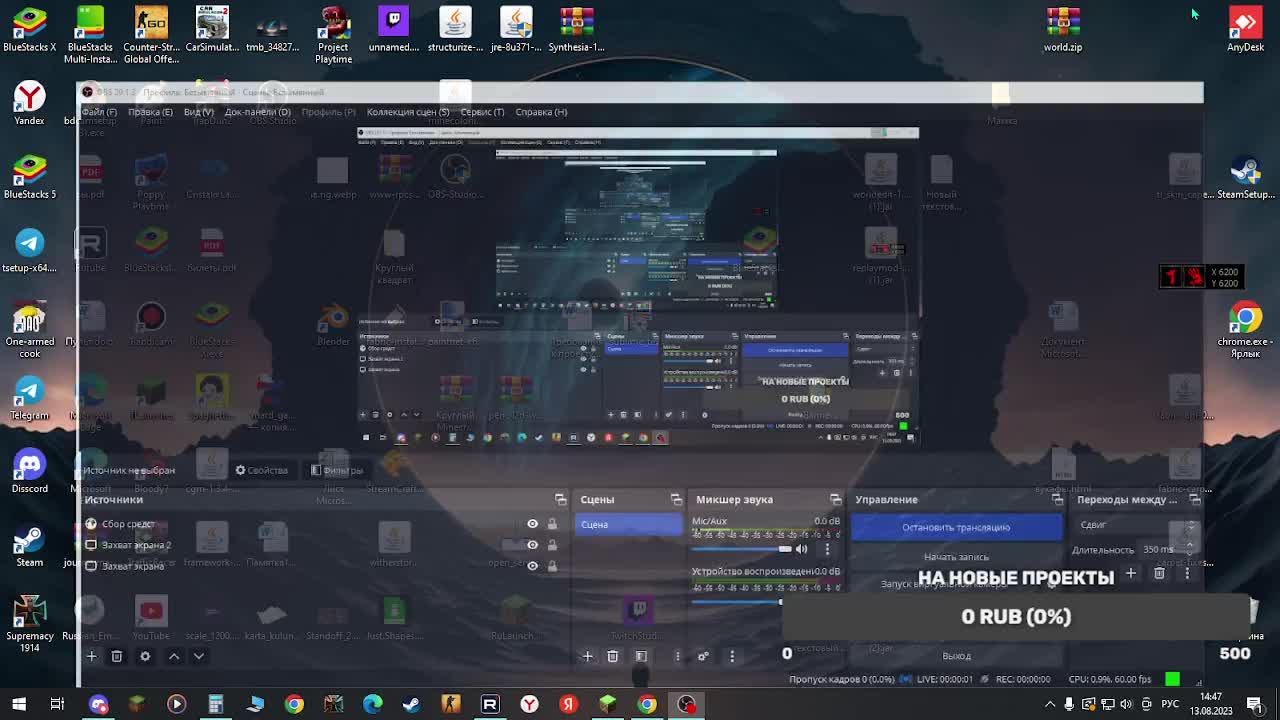Image resolution: width=1280 pixels, height=720 pixels.
Task: Open the taskbar clock showing 14:47
Action: click(x=1210, y=702)
